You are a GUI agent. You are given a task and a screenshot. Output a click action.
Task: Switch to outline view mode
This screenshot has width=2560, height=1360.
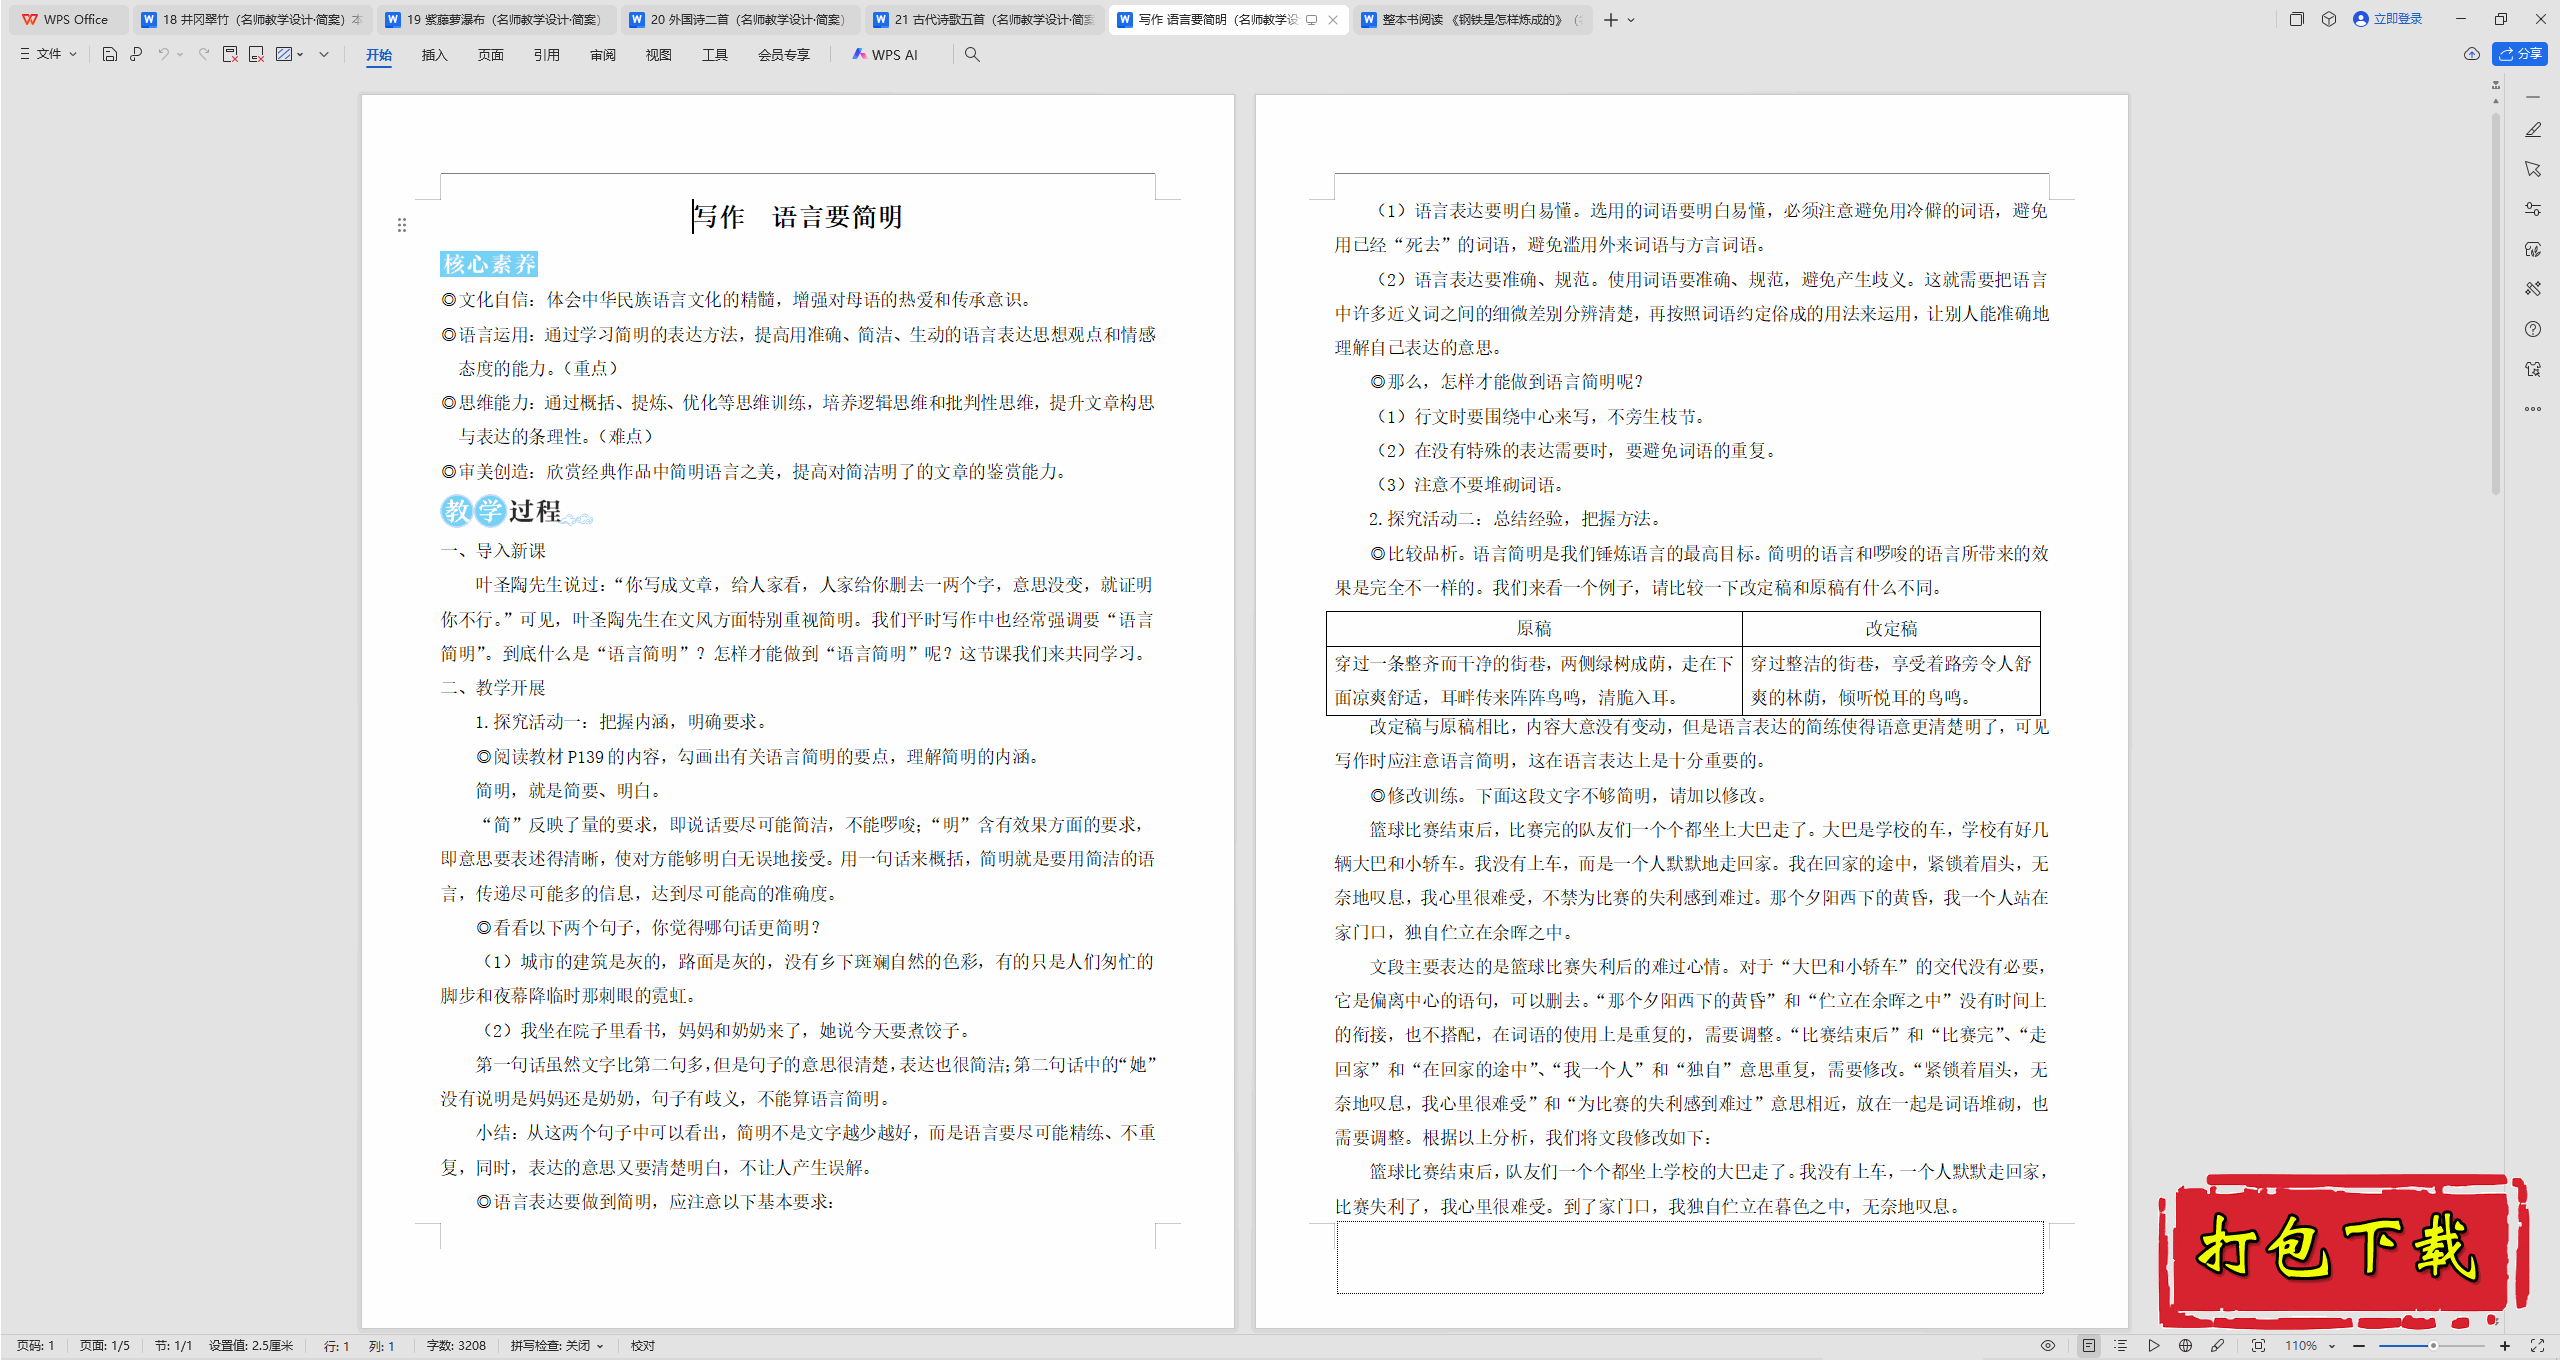click(x=2120, y=1345)
